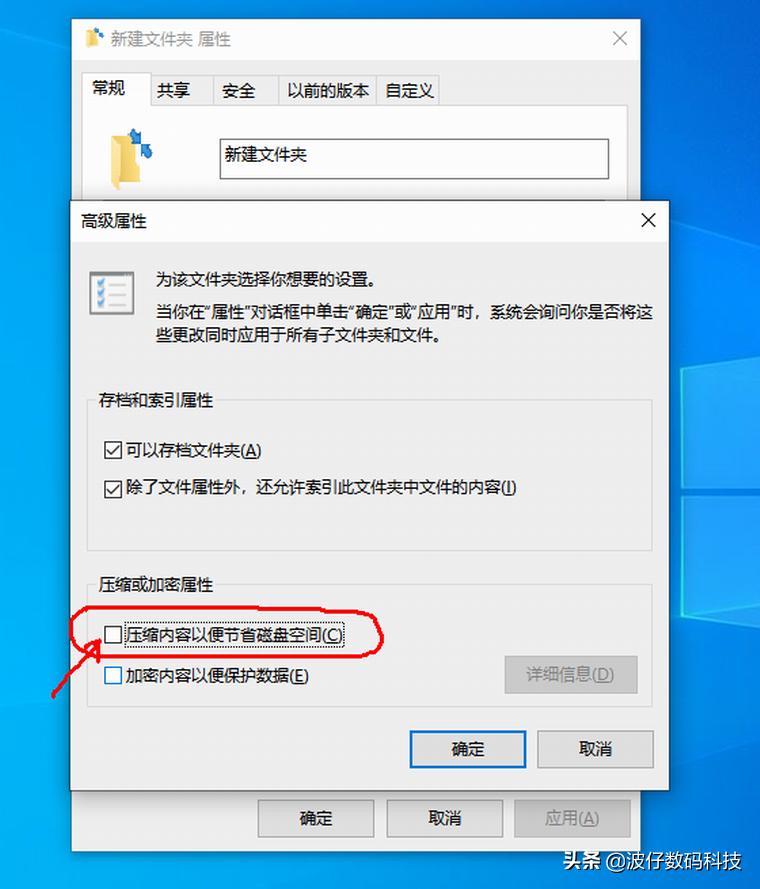Image resolution: width=760 pixels, height=889 pixels.
Task: Enable 加密内容以便保护数据 checkbox
Action: coord(113,675)
